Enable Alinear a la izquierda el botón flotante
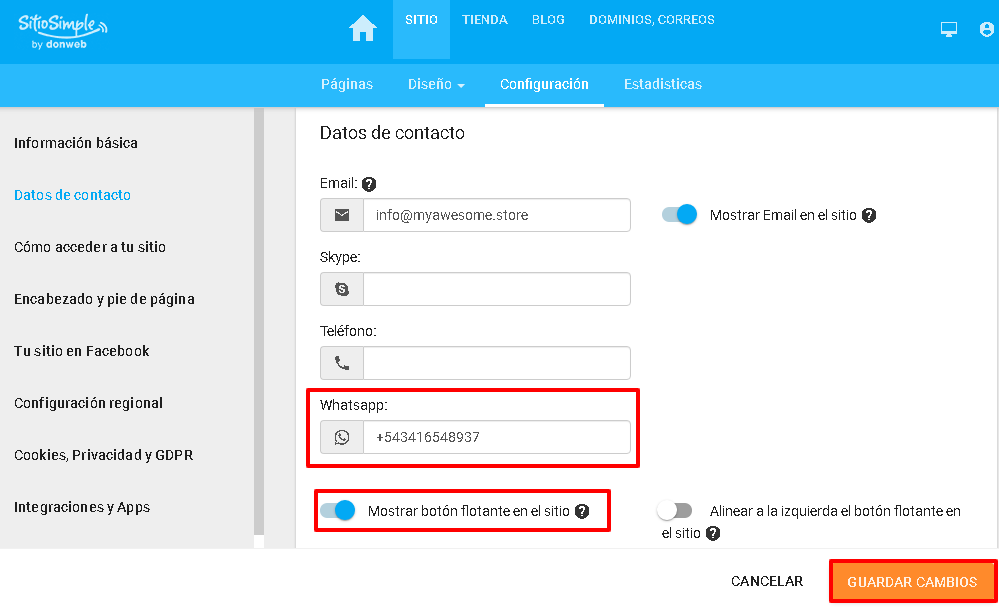Screen dimensions: 999x607 click(675, 510)
